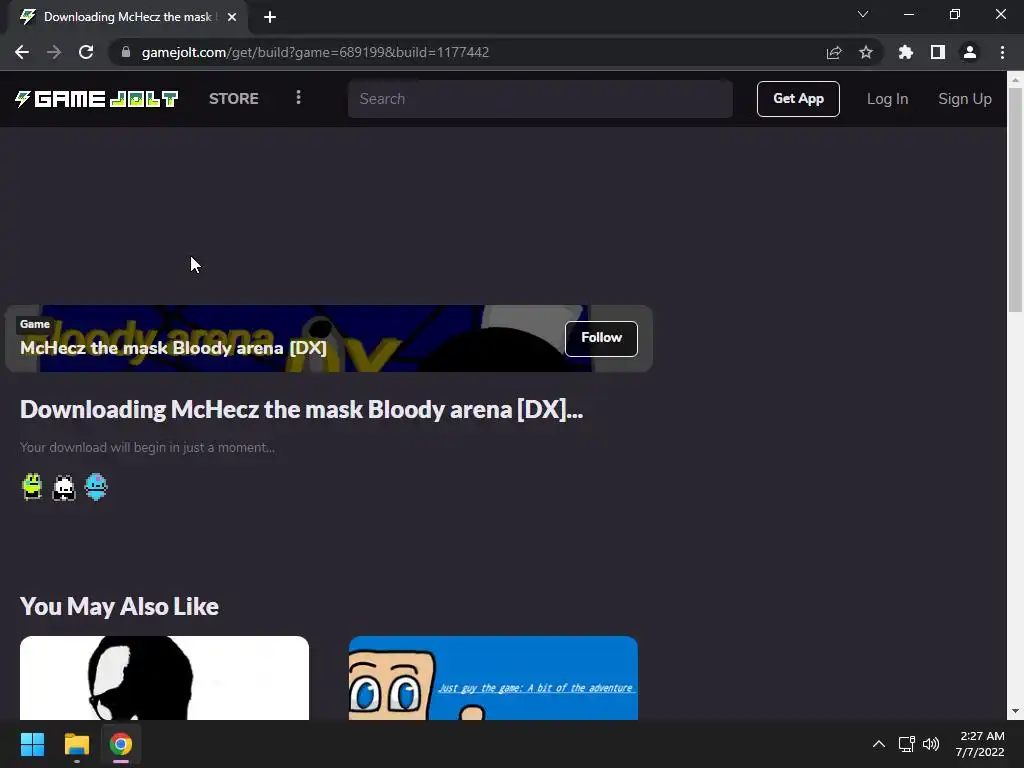Open the black silhouette game thumbnail
Image resolution: width=1024 pixels, height=768 pixels.
[165, 678]
